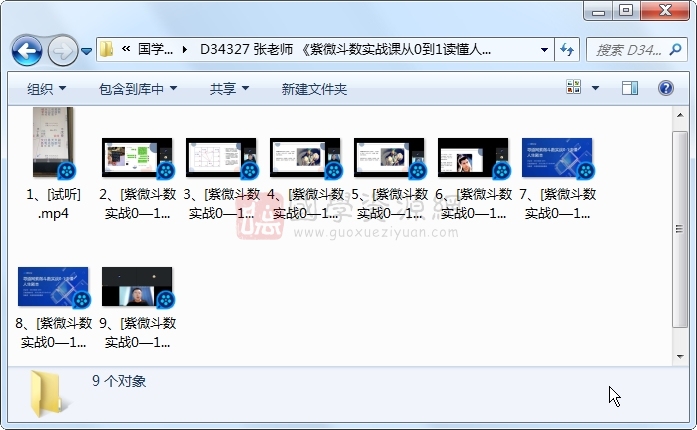Open the 组织 menu
The width and height of the screenshot is (697, 430).
click(46, 89)
